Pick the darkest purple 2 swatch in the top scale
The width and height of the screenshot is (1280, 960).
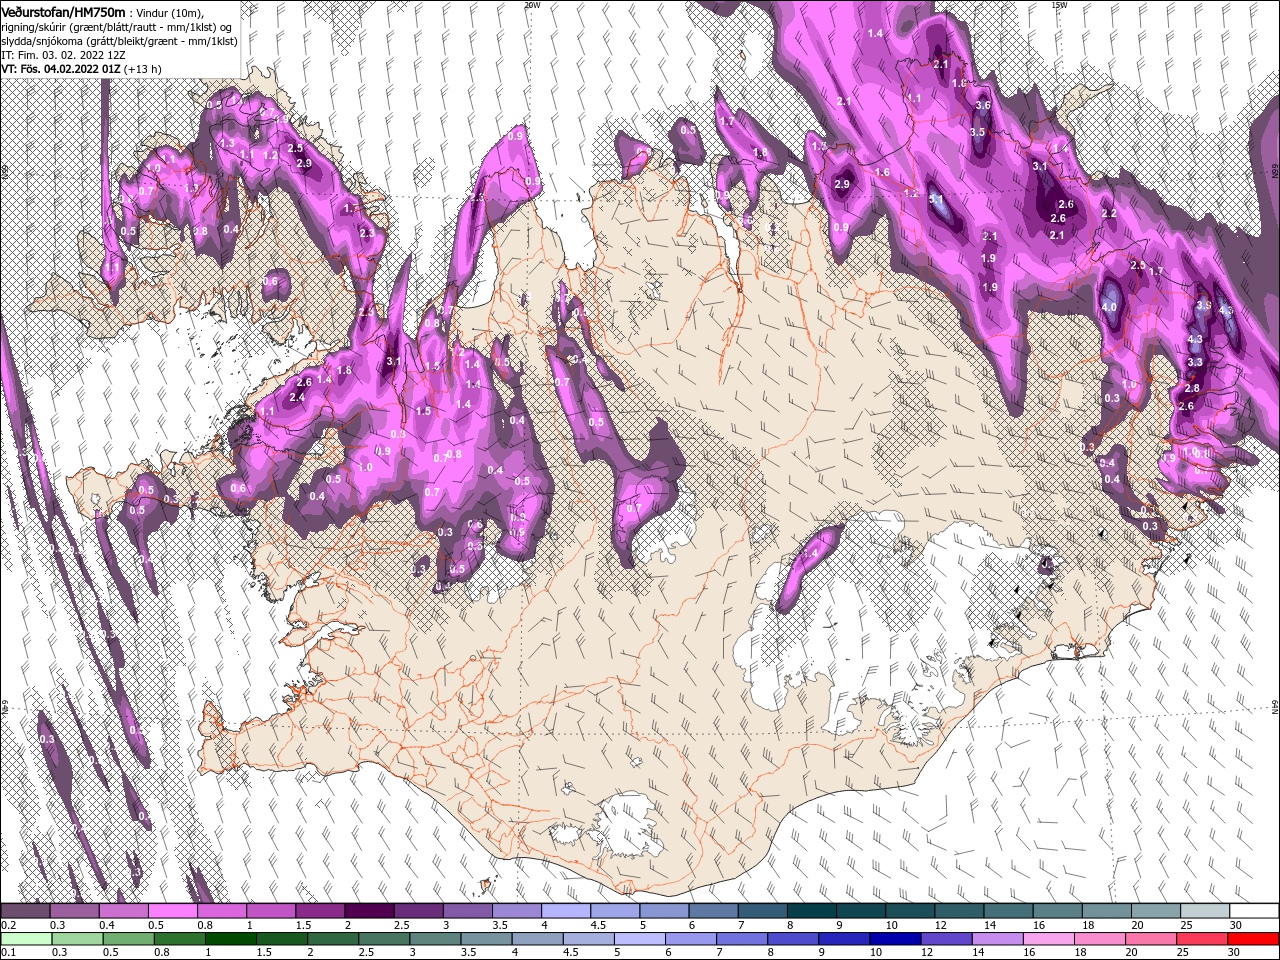[x=368, y=911]
